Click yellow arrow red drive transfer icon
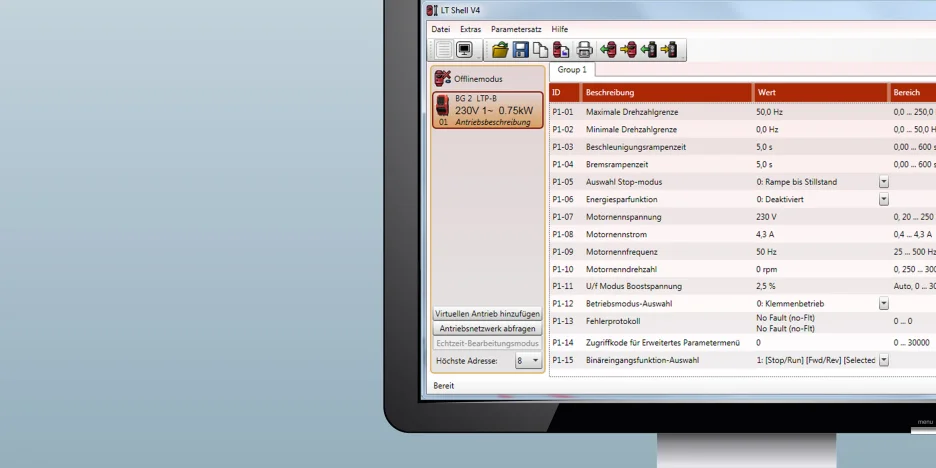Image resolution: width=936 pixels, height=468 pixels. coord(629,50)
